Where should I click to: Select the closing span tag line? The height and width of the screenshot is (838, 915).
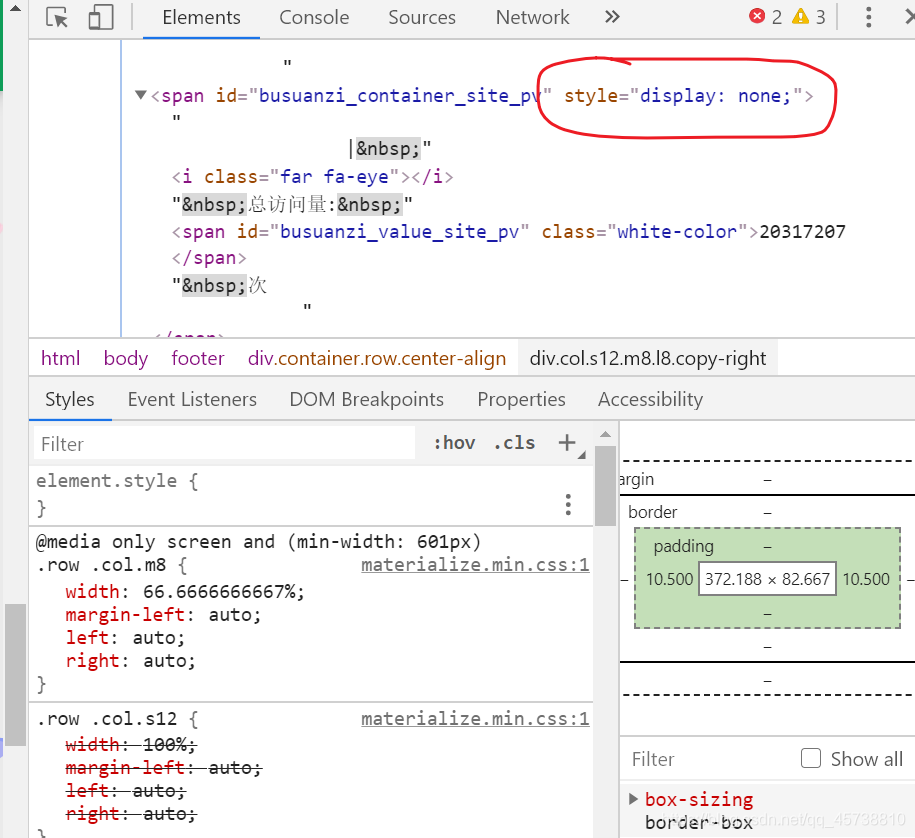[209, 258]
